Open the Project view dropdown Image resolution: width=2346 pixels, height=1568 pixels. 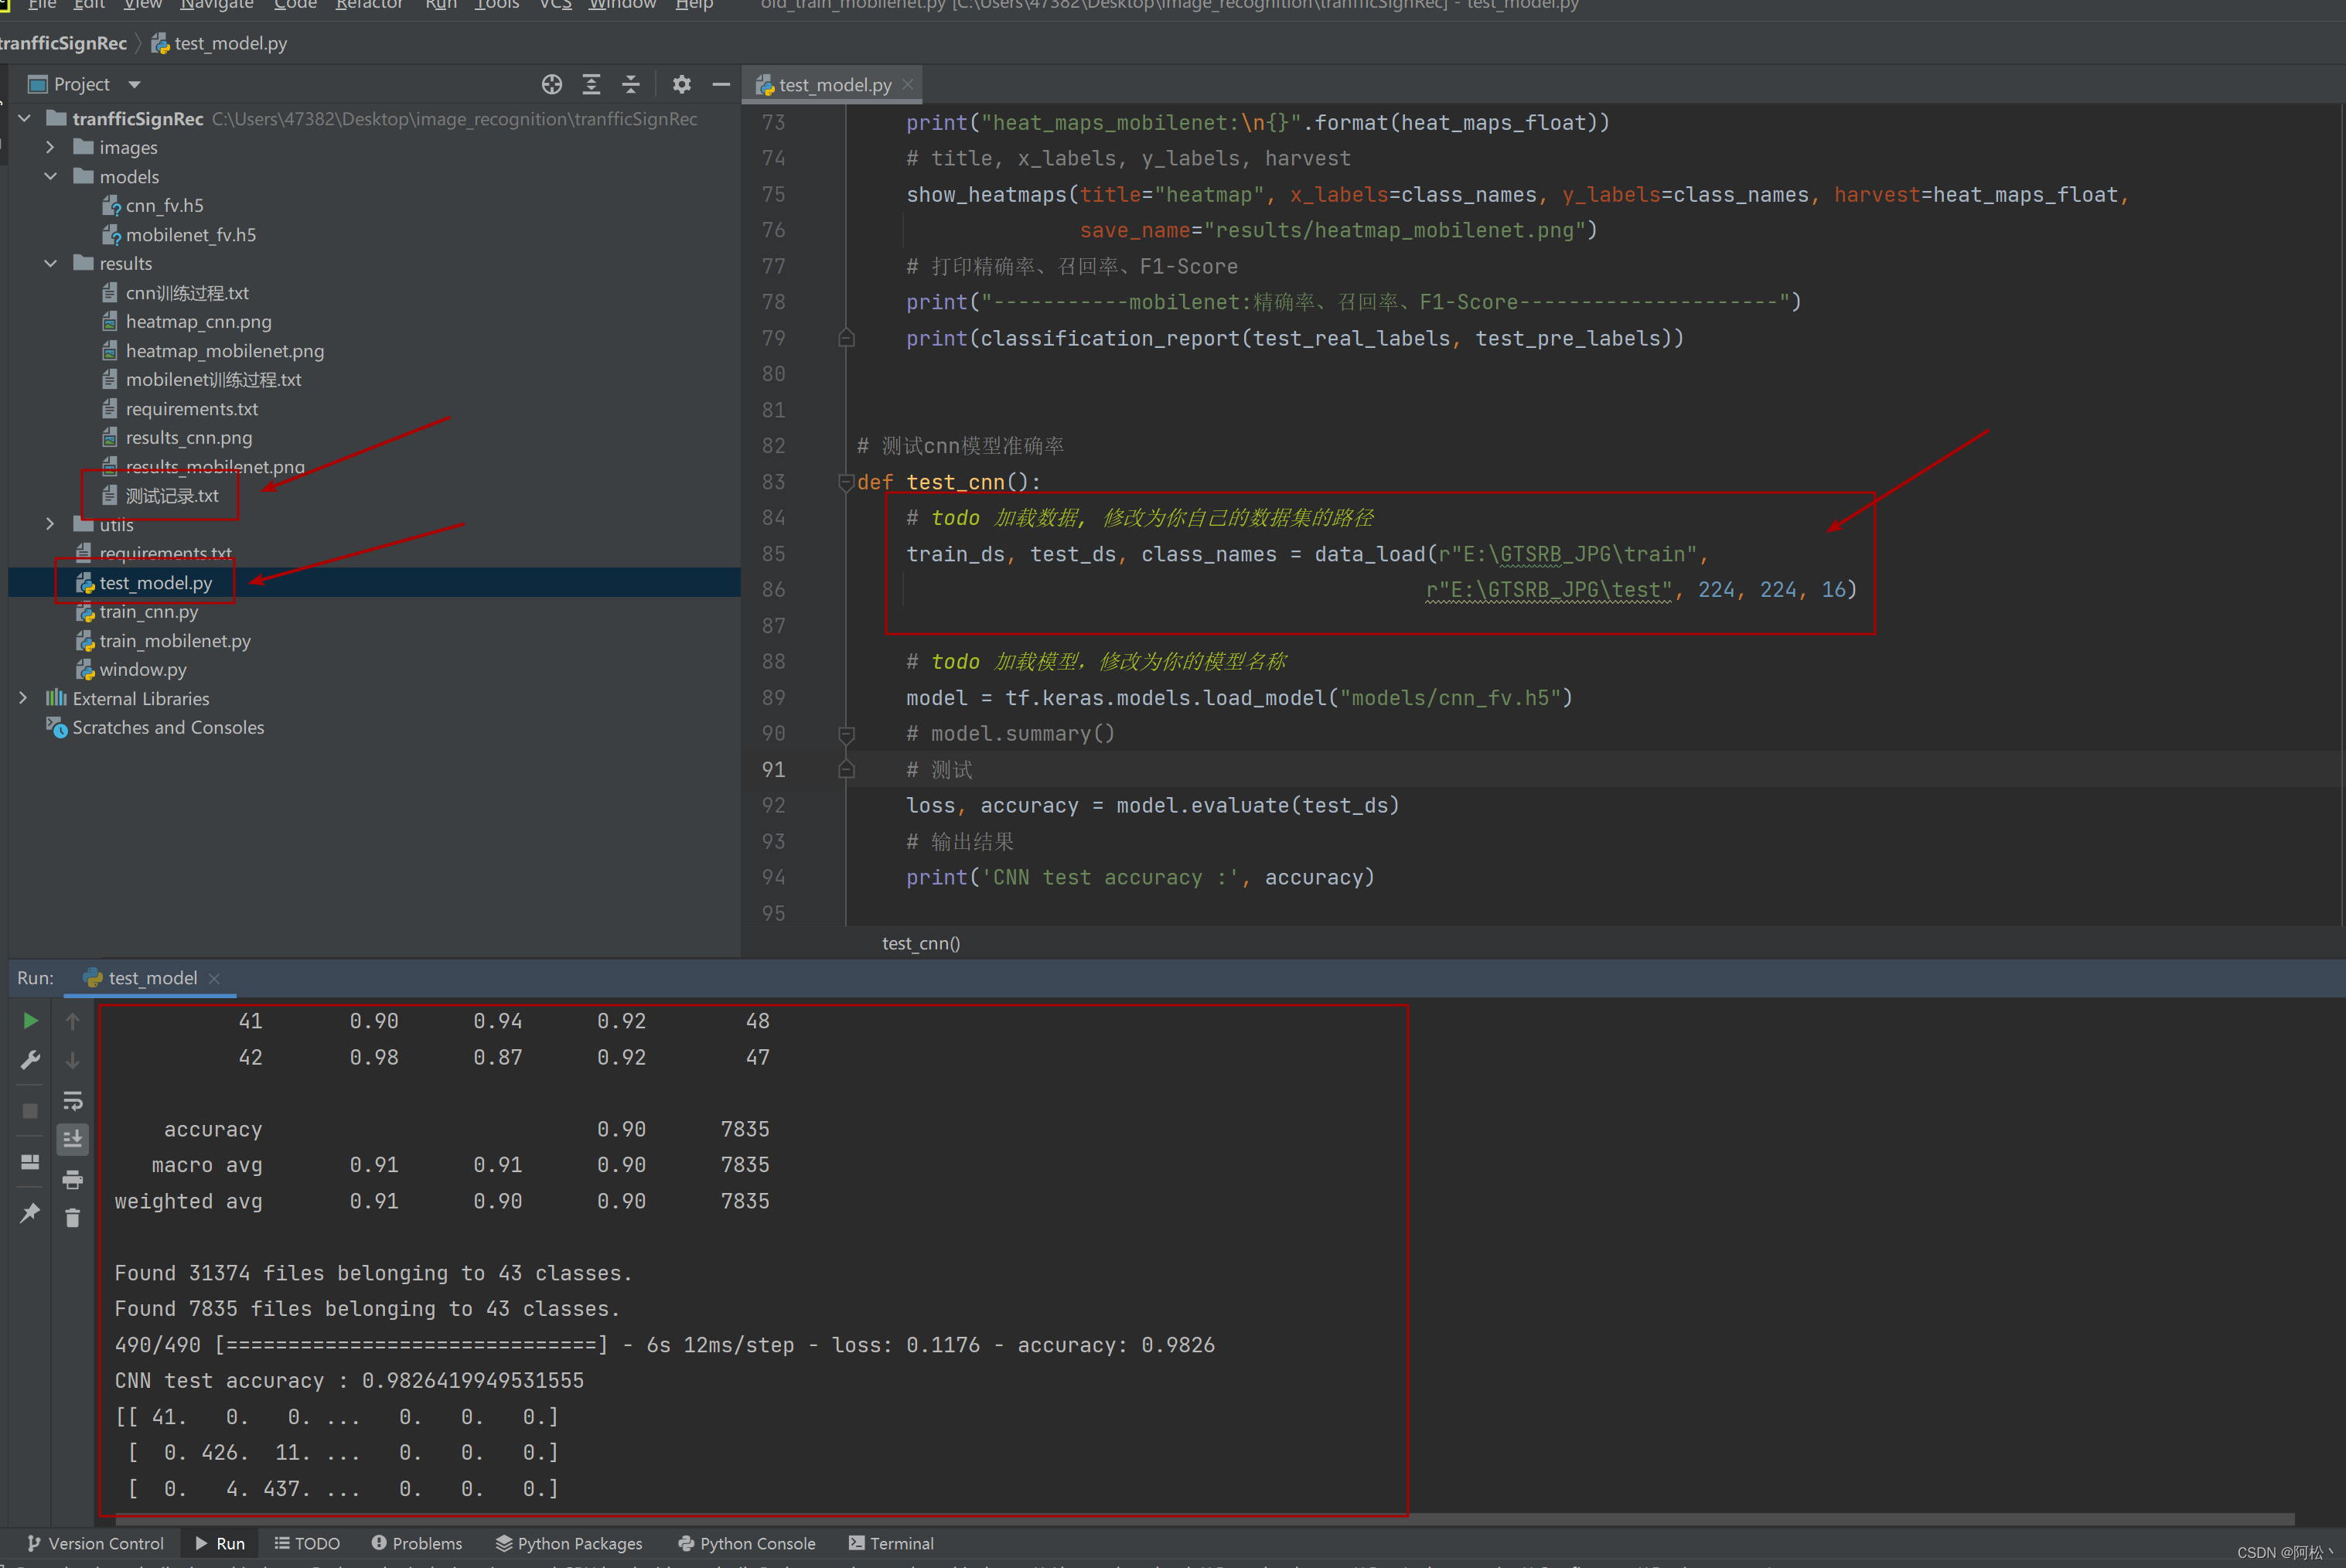134,84
